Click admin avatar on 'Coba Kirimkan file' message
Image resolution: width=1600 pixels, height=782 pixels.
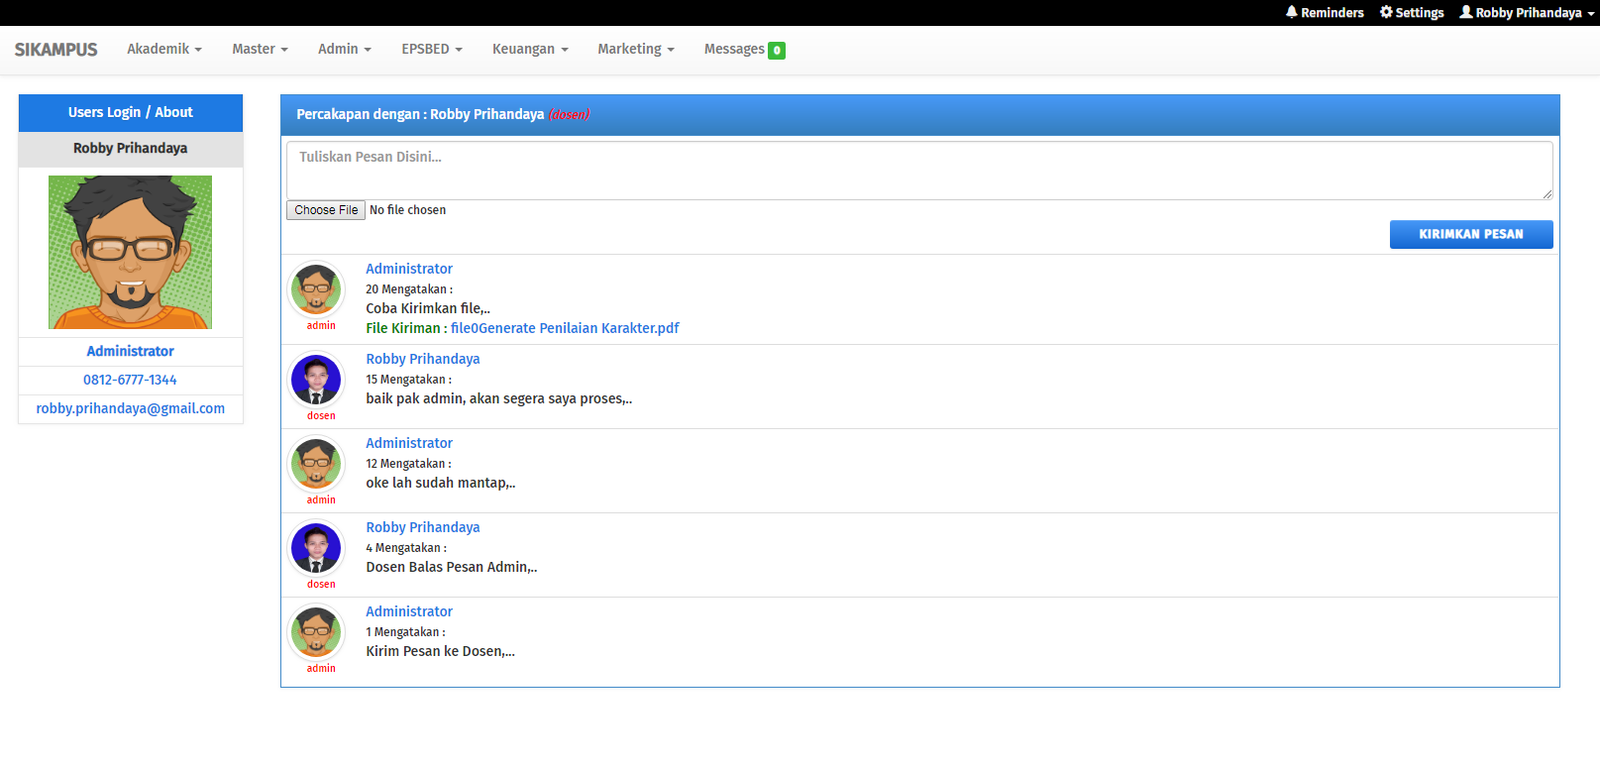pos(316,289)
